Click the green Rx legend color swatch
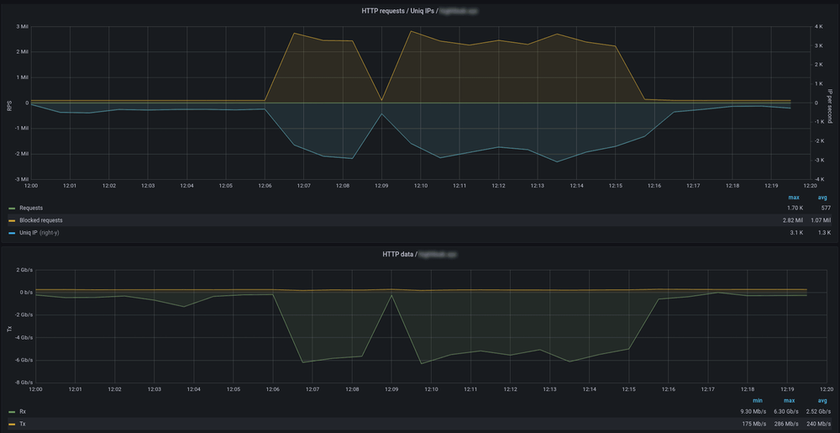The image size is (840, 433). [x=11, y=411]
